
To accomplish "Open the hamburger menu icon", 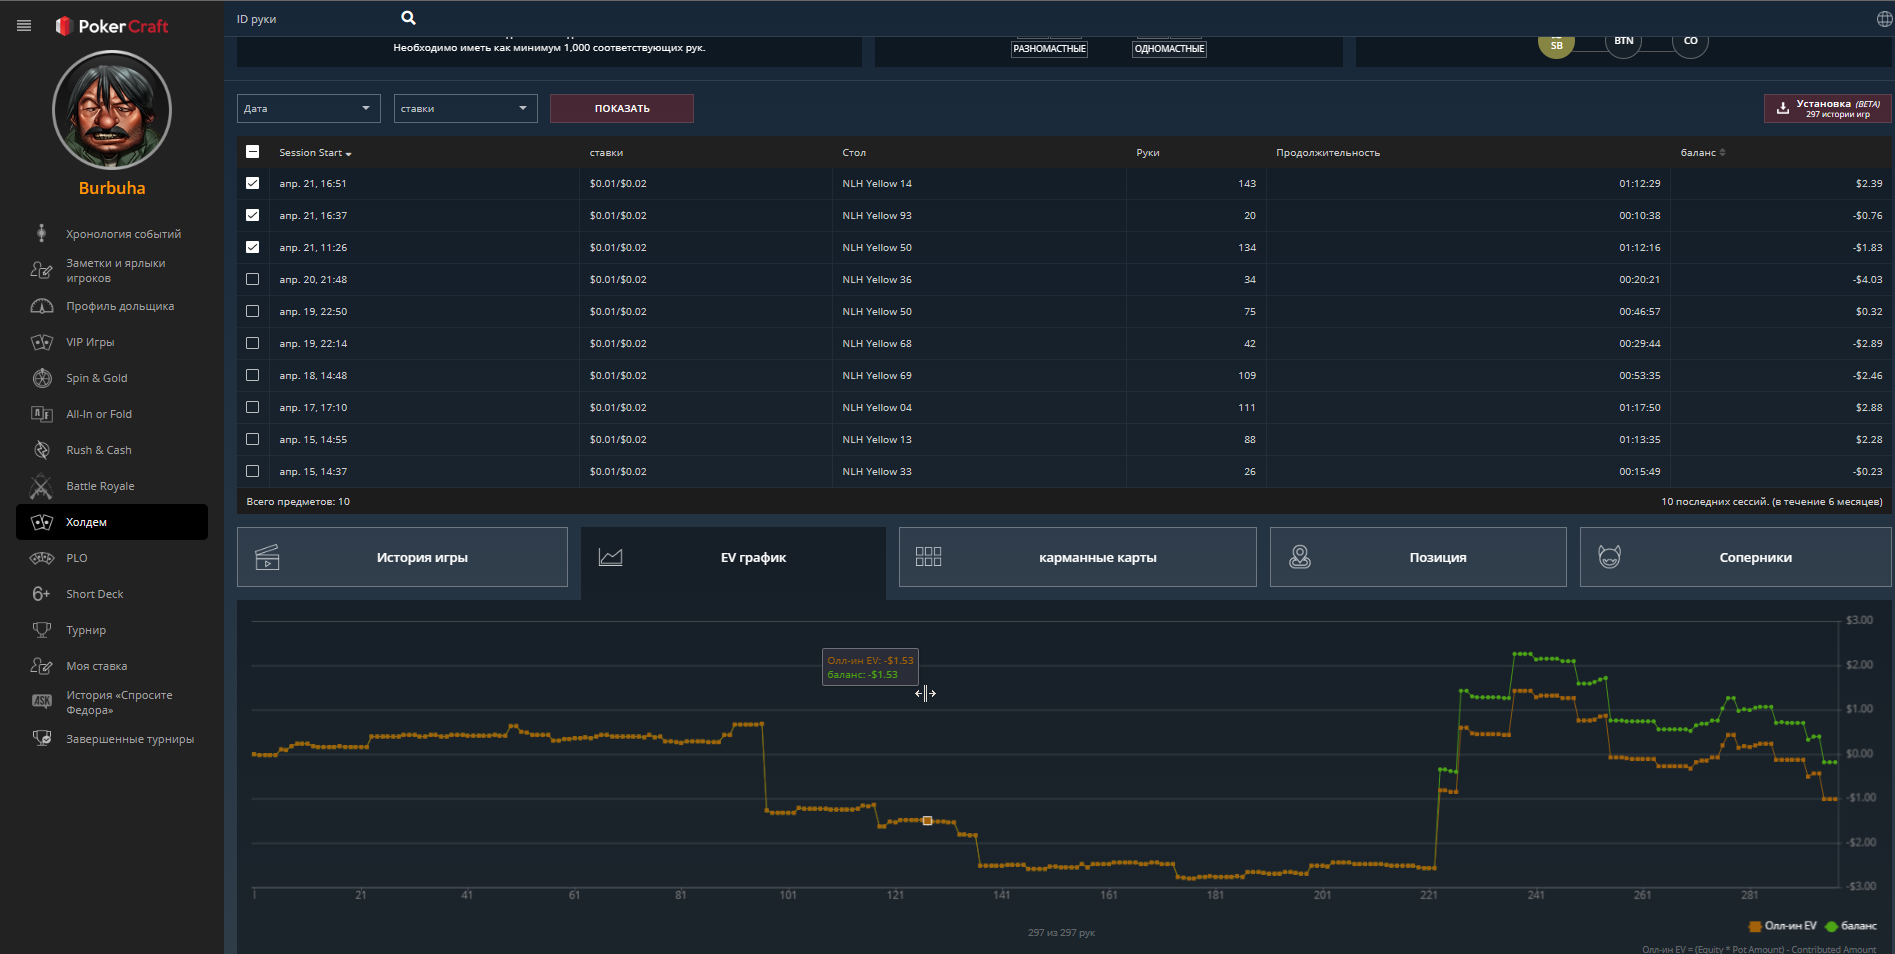I will pyautogui.click(x=24, y=26).
